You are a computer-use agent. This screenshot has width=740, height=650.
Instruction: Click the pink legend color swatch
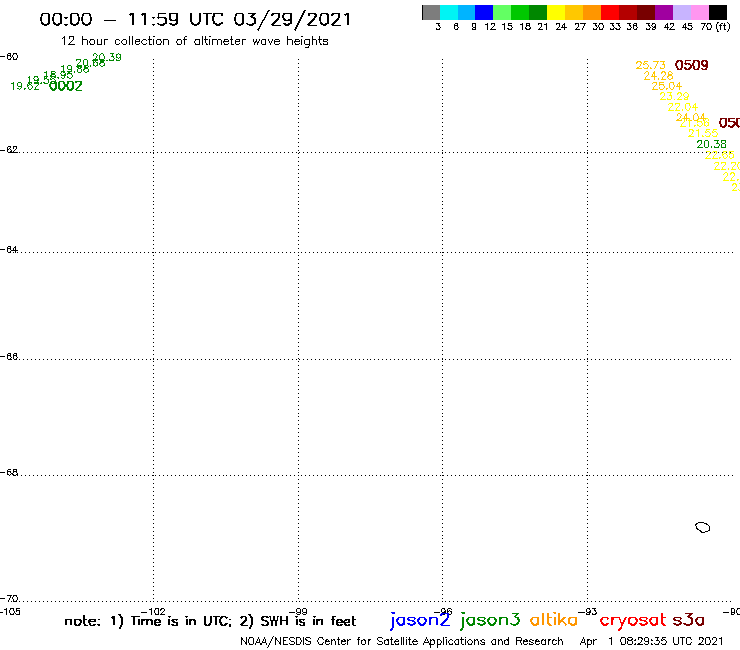click(x=700, y=12)
